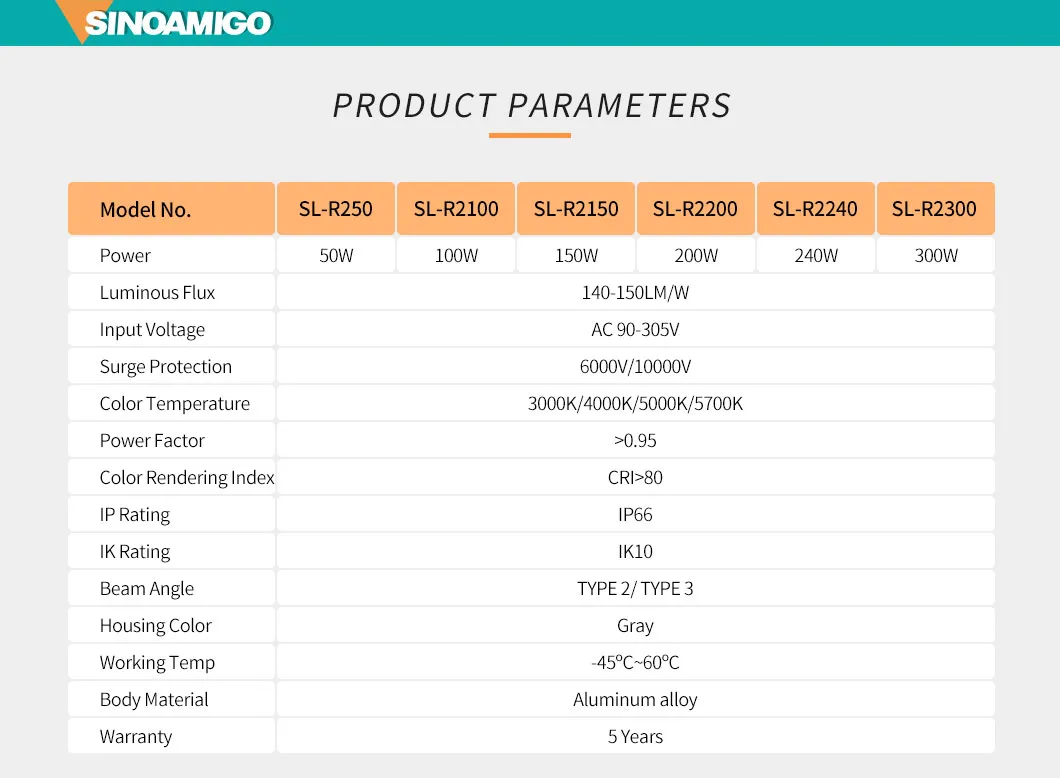Click the 50W power cell

(336, 256)
